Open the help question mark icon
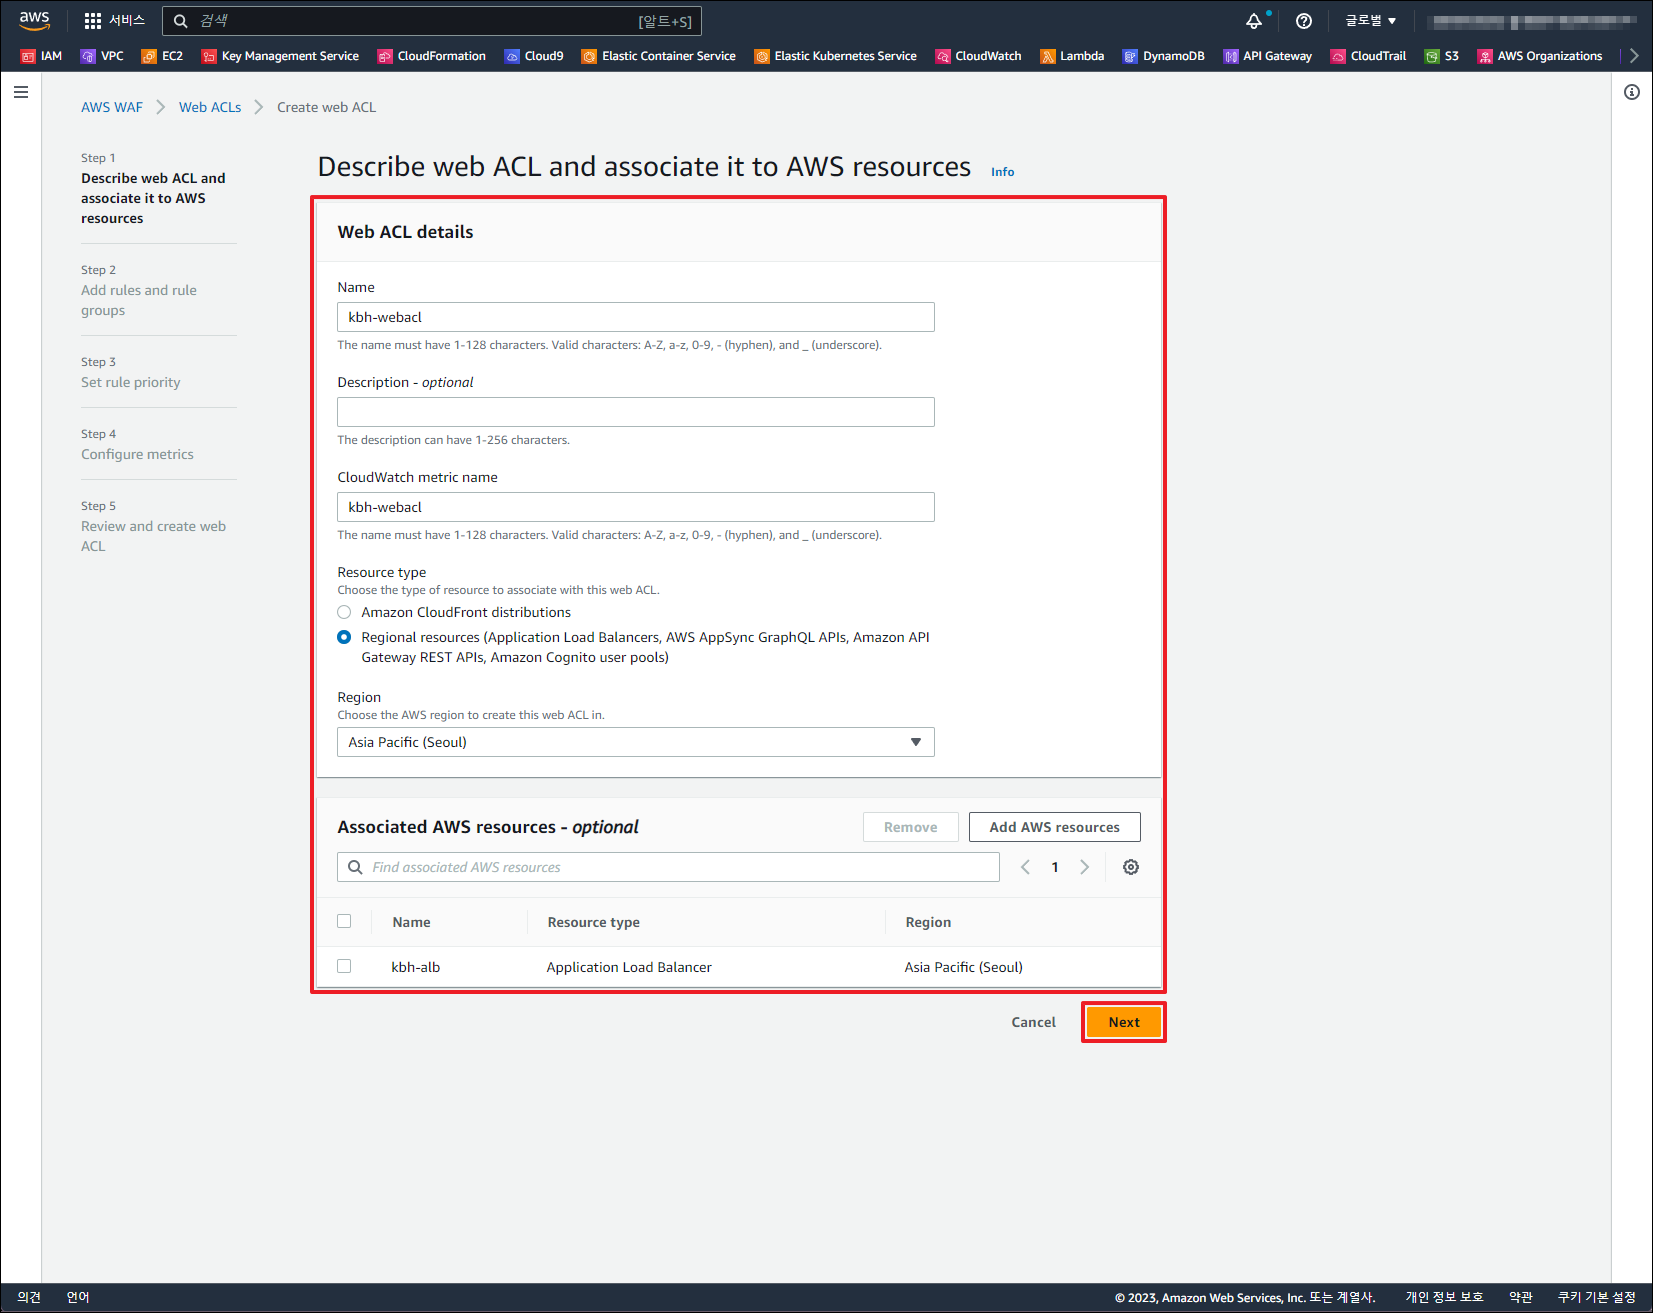 click(1304, 21)
